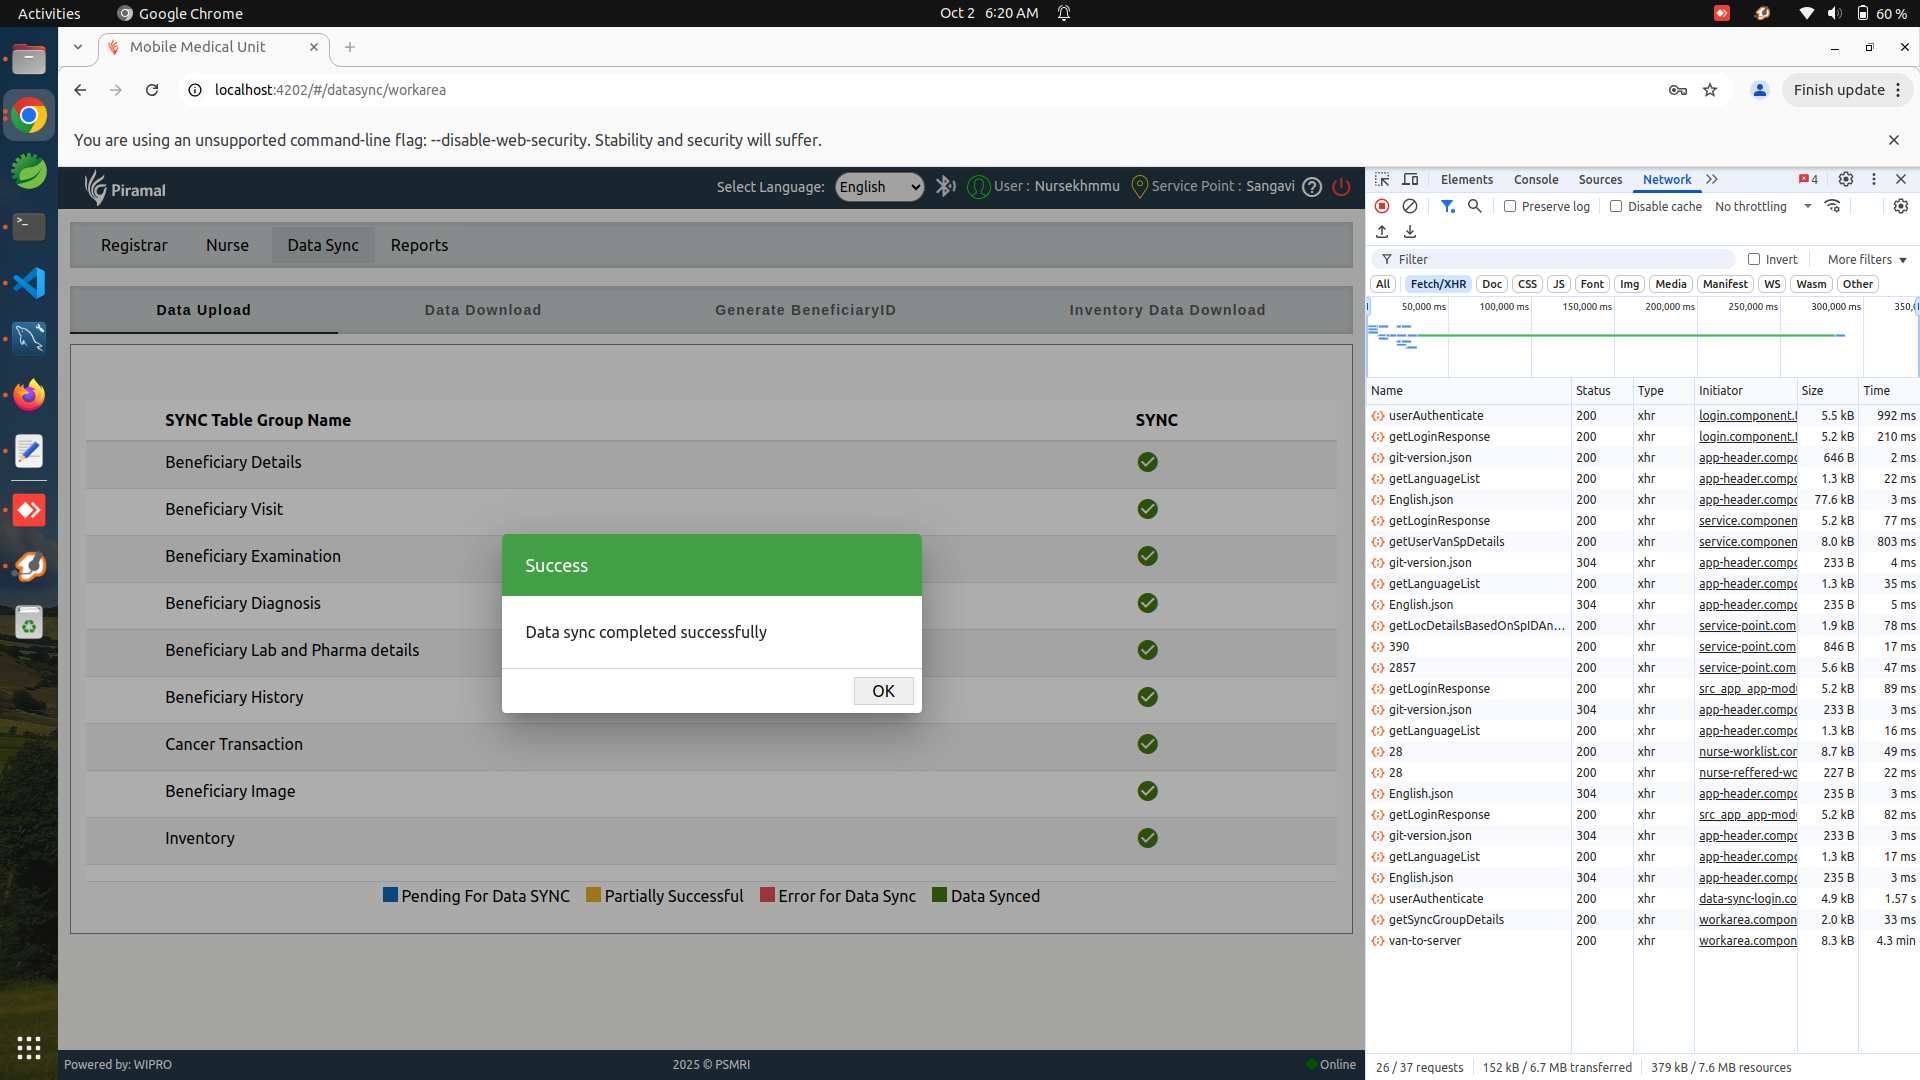The height and width of the screenshot is (1080, 1920).
Task: Switch to the Console tab
Action: click(1535, 179)
